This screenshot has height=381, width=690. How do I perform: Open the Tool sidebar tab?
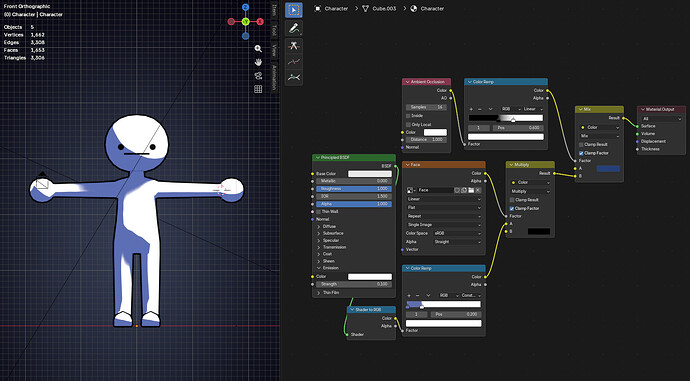pos(274,30)
